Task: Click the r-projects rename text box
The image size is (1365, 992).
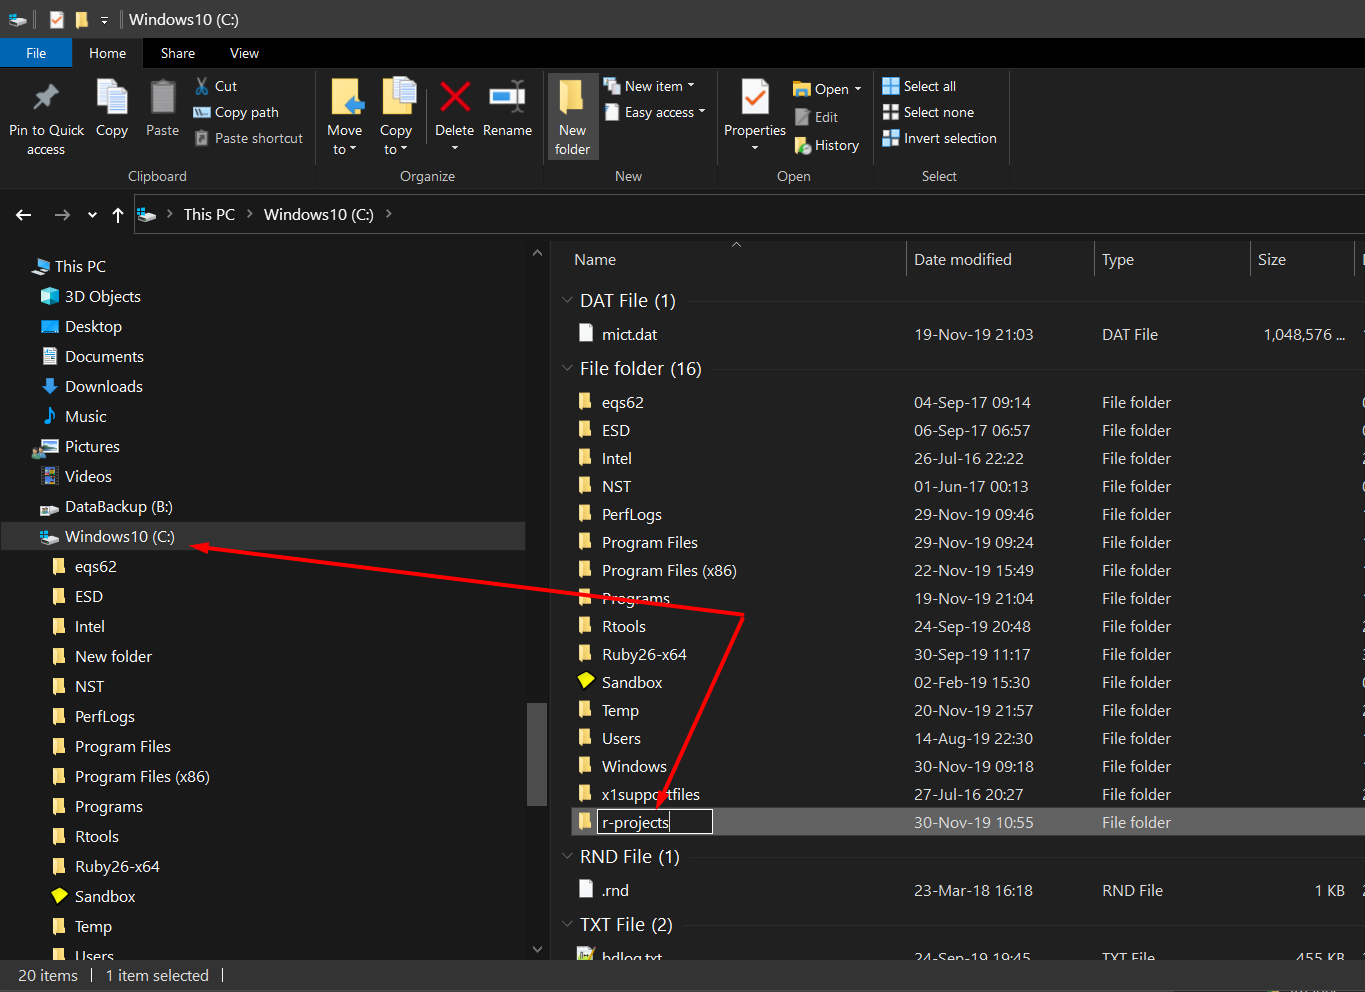Action: point(655,822)
